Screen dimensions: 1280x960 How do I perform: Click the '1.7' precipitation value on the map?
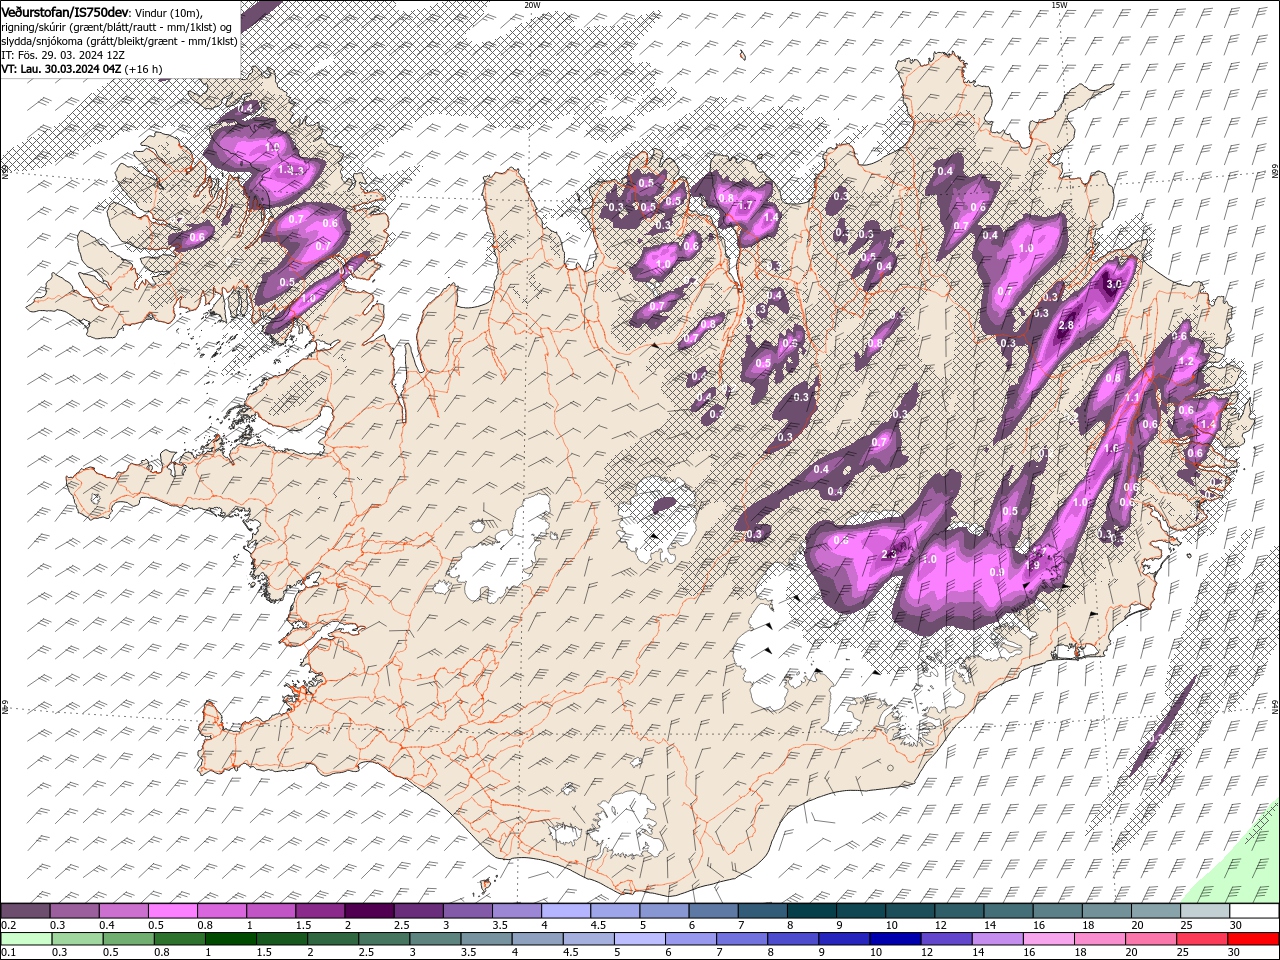tap(745, 206)
